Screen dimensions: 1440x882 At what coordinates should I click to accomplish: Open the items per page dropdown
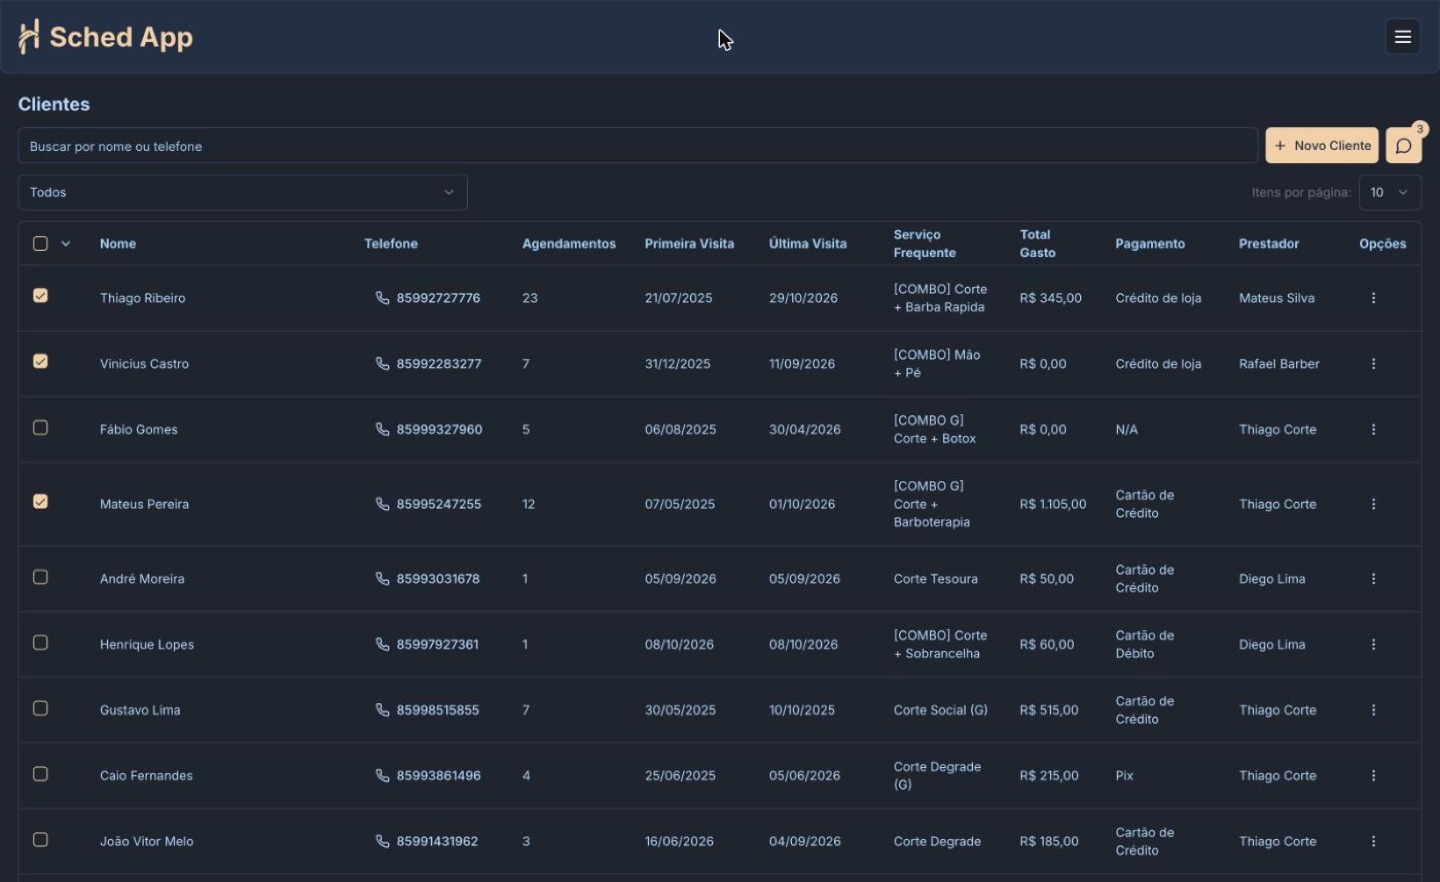point(1390,193)
